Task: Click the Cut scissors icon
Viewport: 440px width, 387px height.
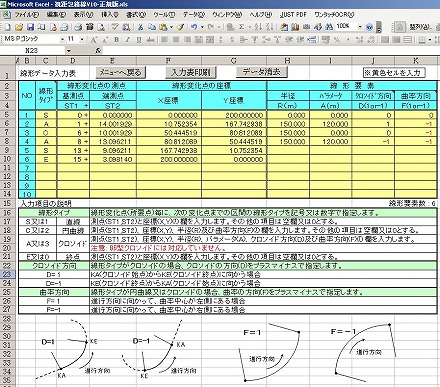Action: (141, 27)
